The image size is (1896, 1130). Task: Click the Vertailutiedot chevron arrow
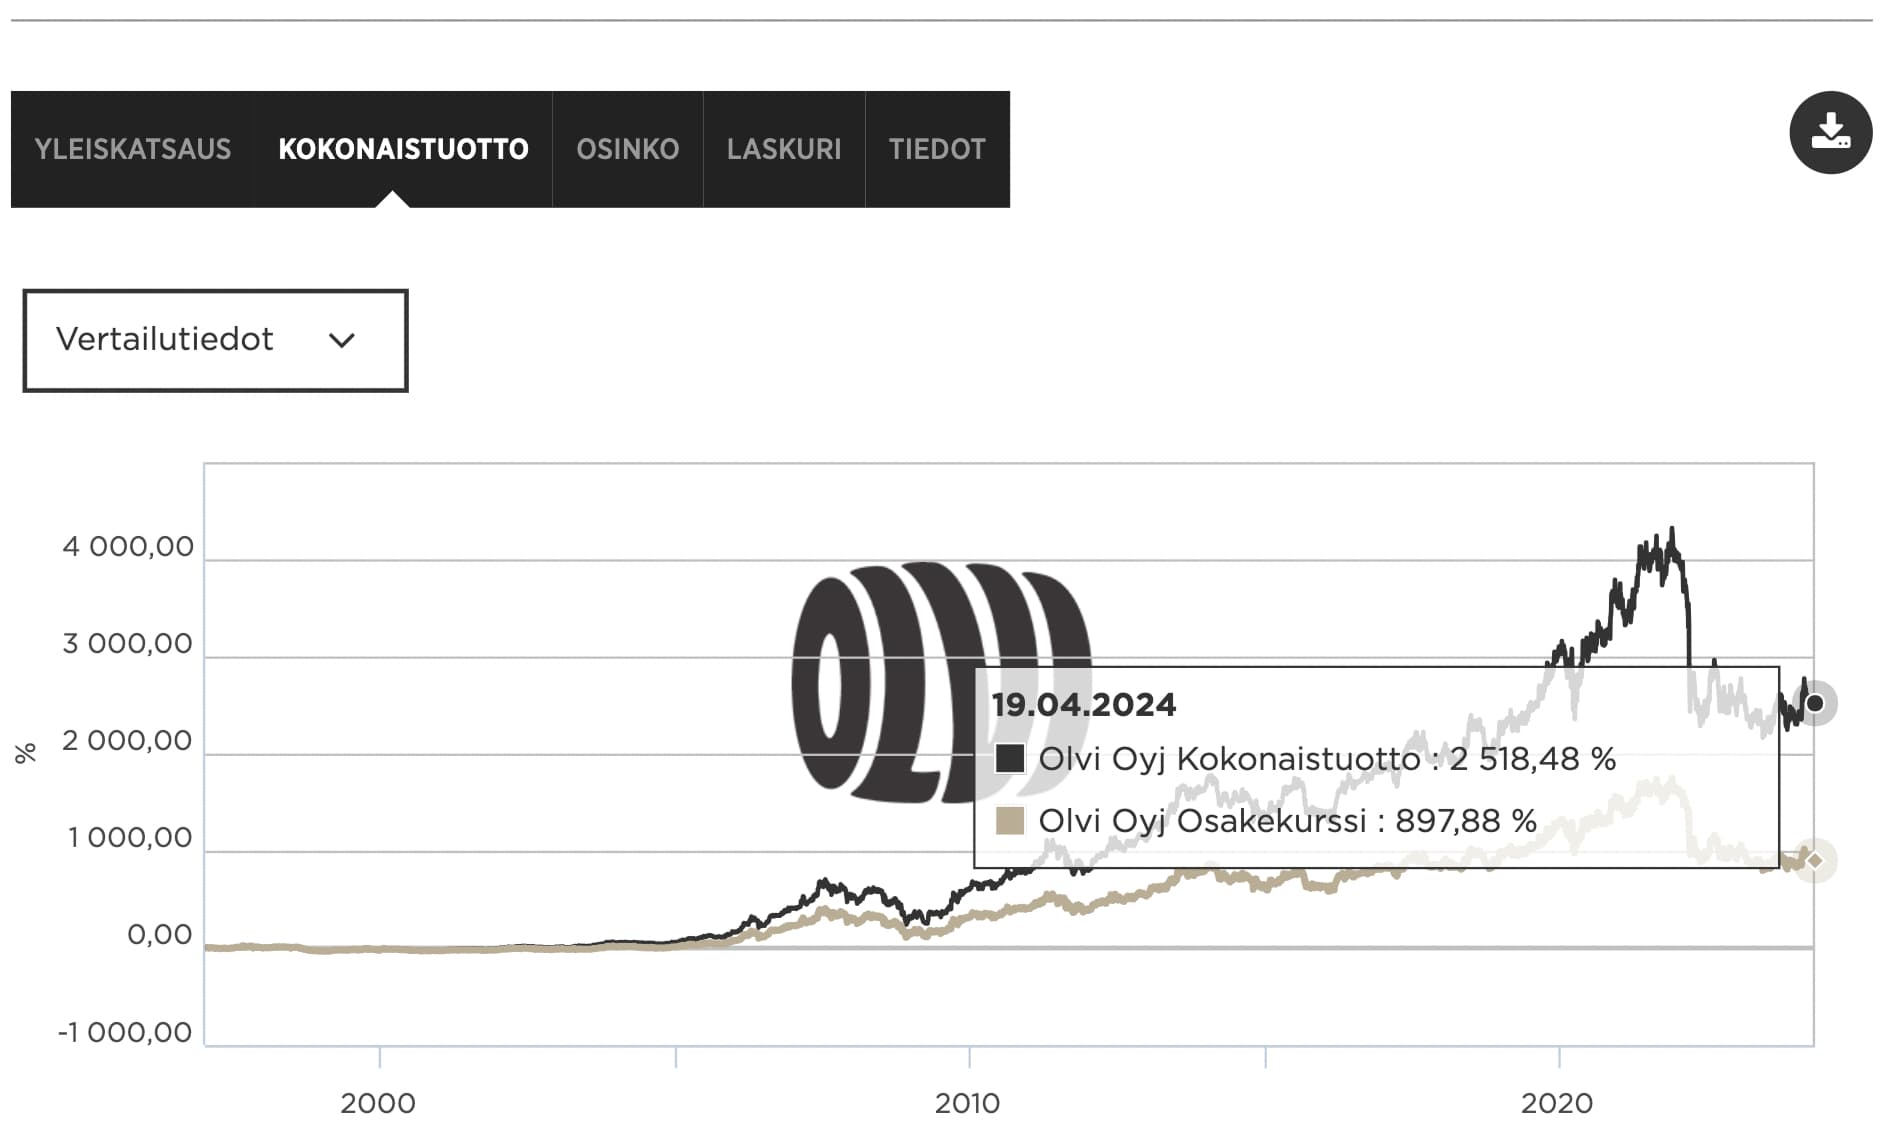342,341
